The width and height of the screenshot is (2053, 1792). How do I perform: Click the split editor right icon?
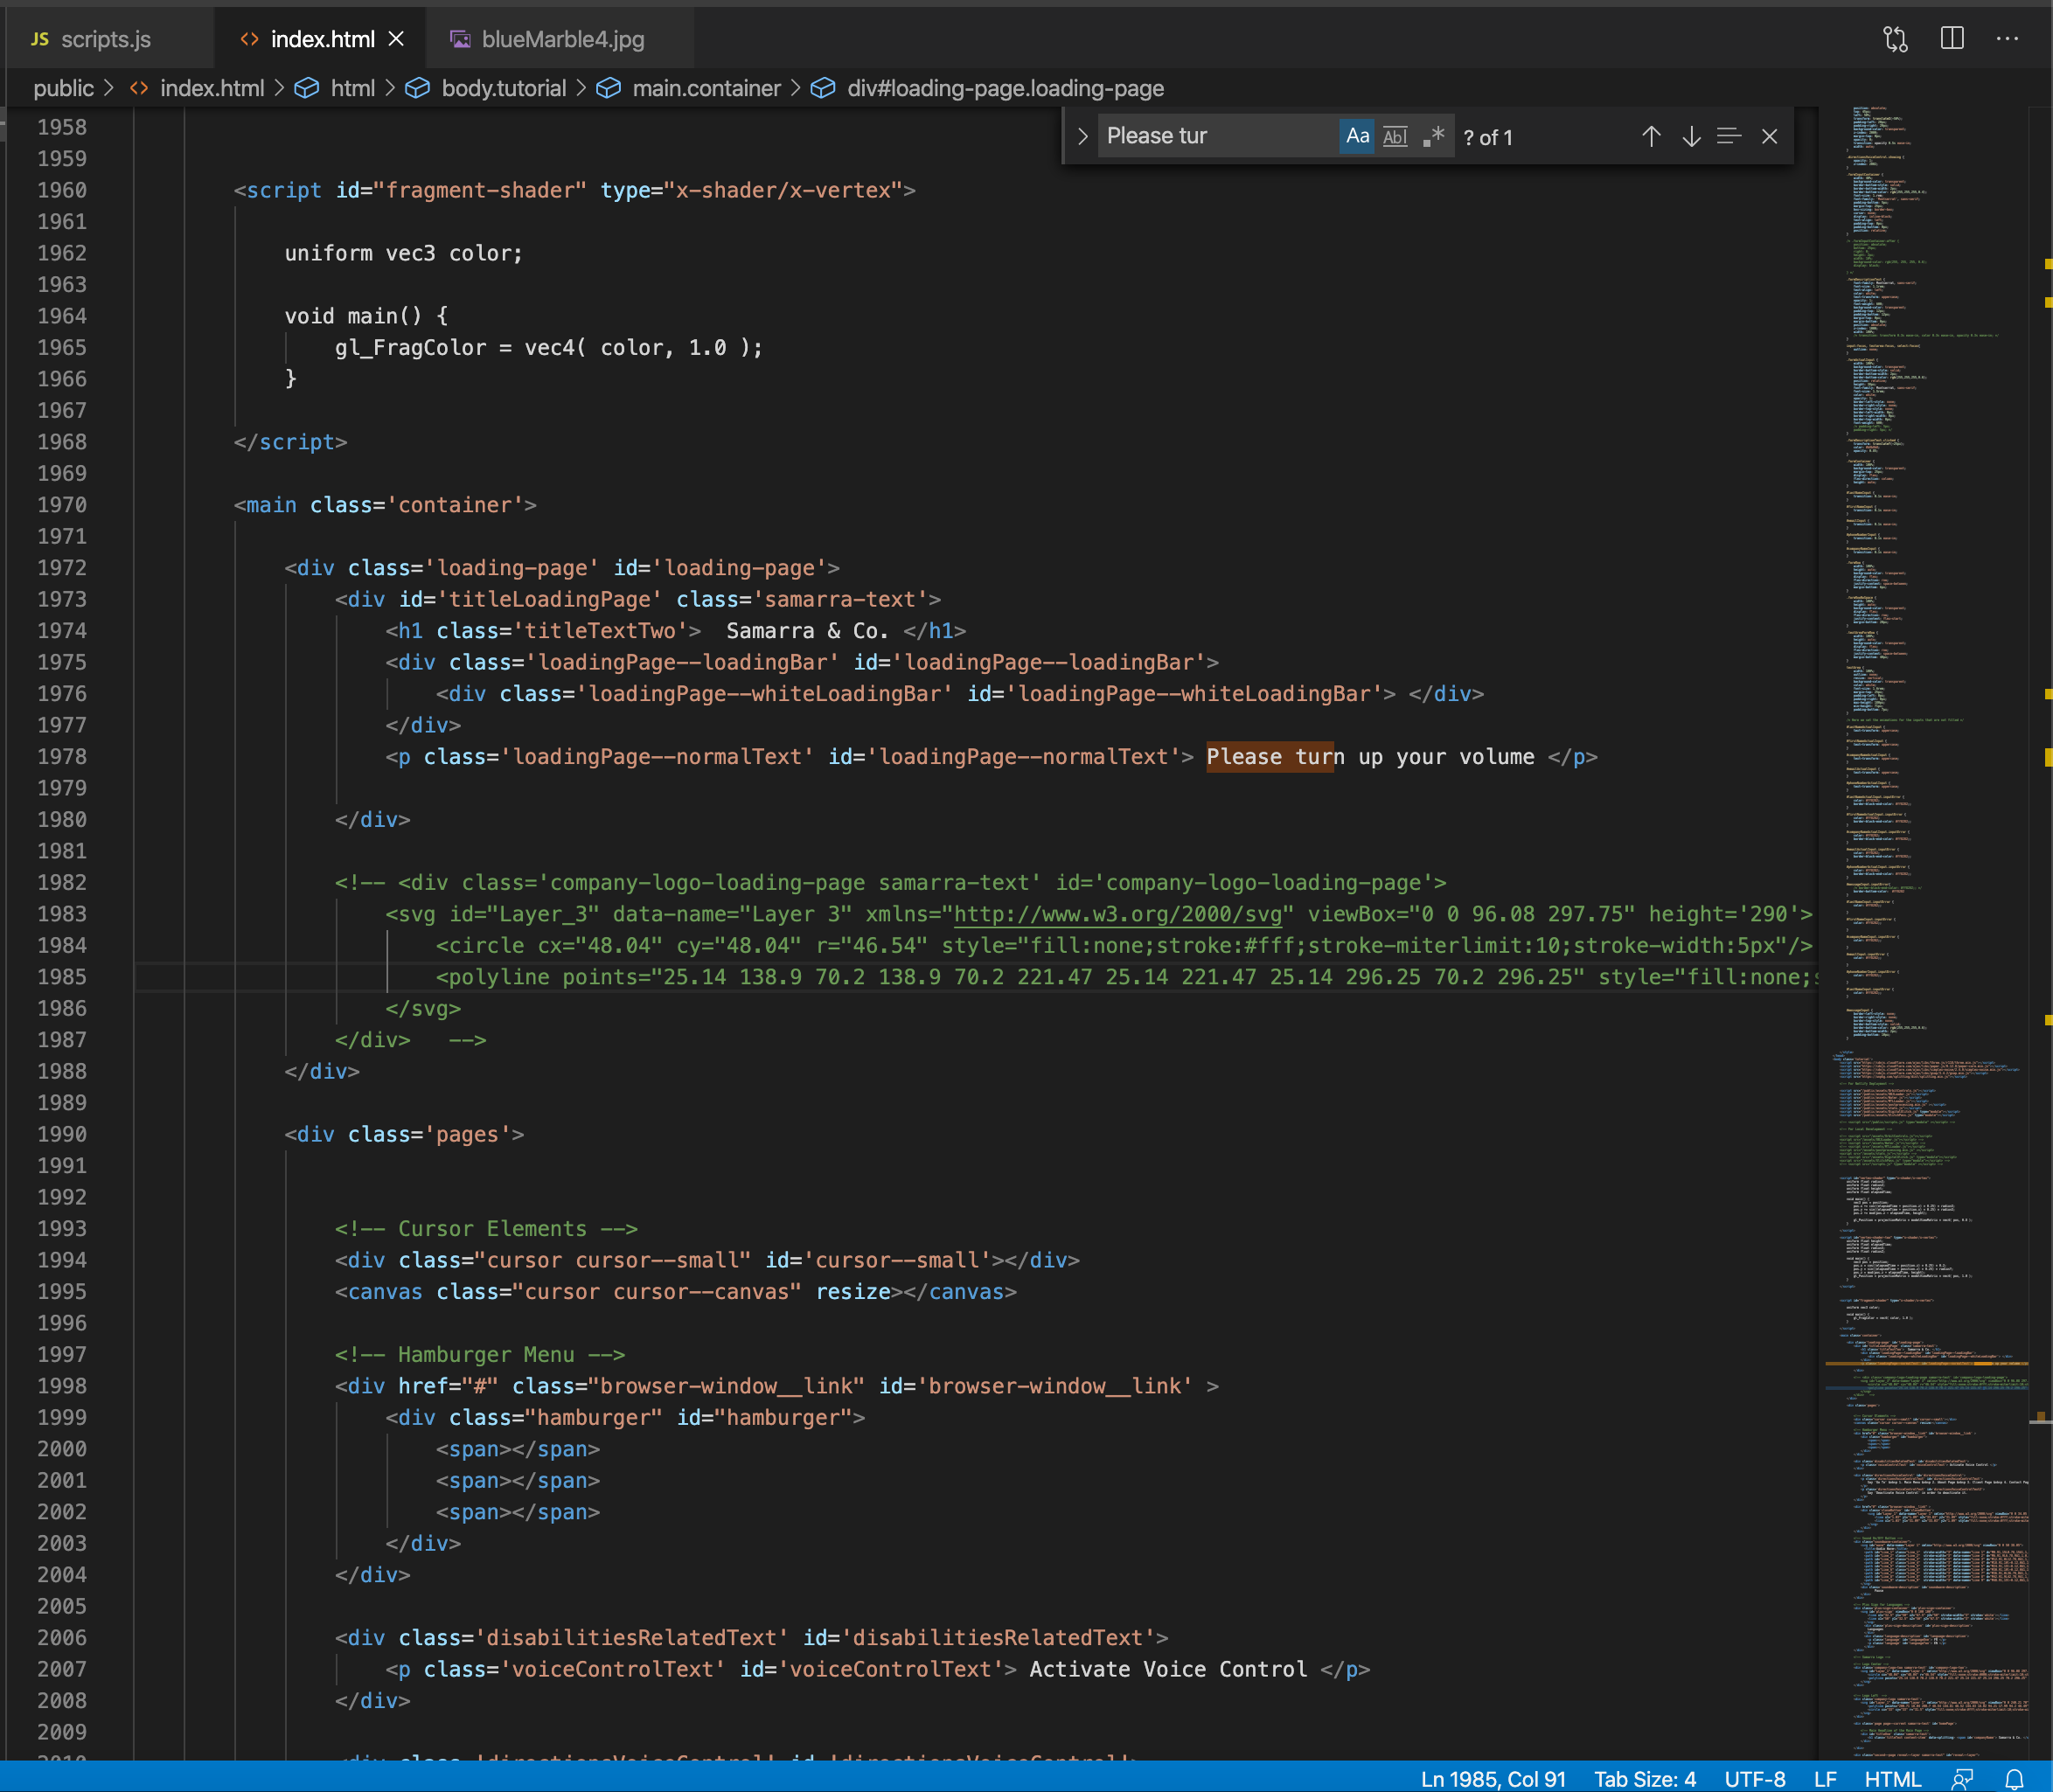[1951, 39]
